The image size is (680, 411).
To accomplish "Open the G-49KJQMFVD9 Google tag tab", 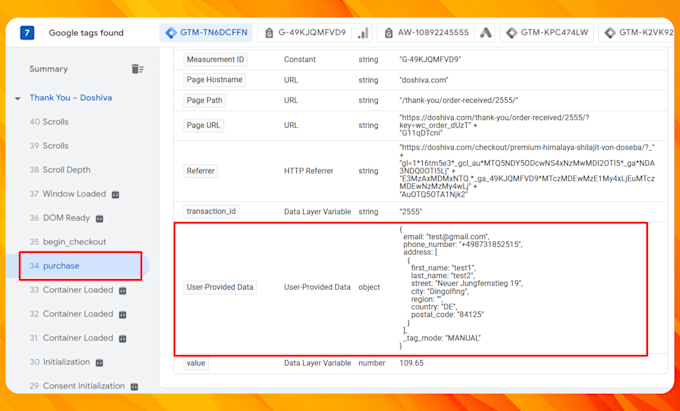I will coord(314,33).
